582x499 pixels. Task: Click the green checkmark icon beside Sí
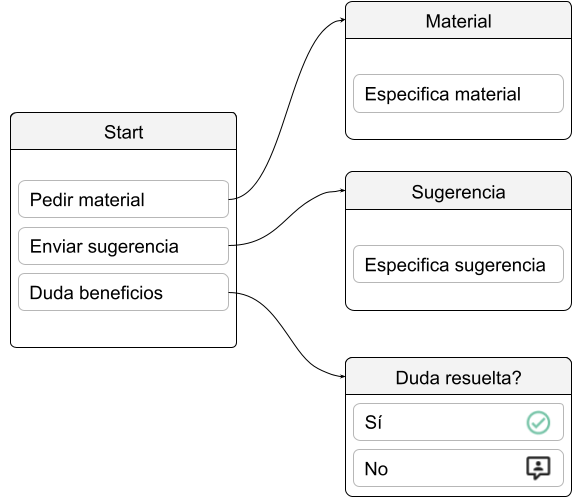(538, 423)
